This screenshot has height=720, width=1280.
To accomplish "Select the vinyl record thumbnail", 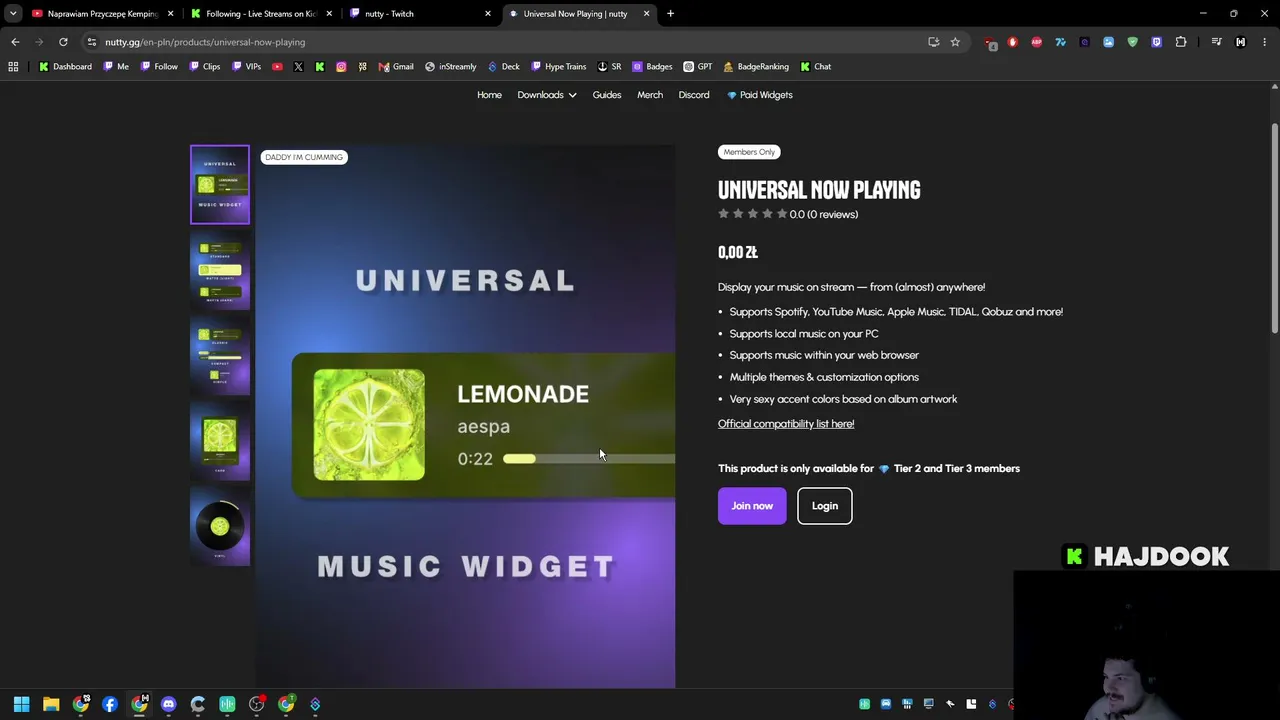I will pyautogui.click(x=220, y=527).
